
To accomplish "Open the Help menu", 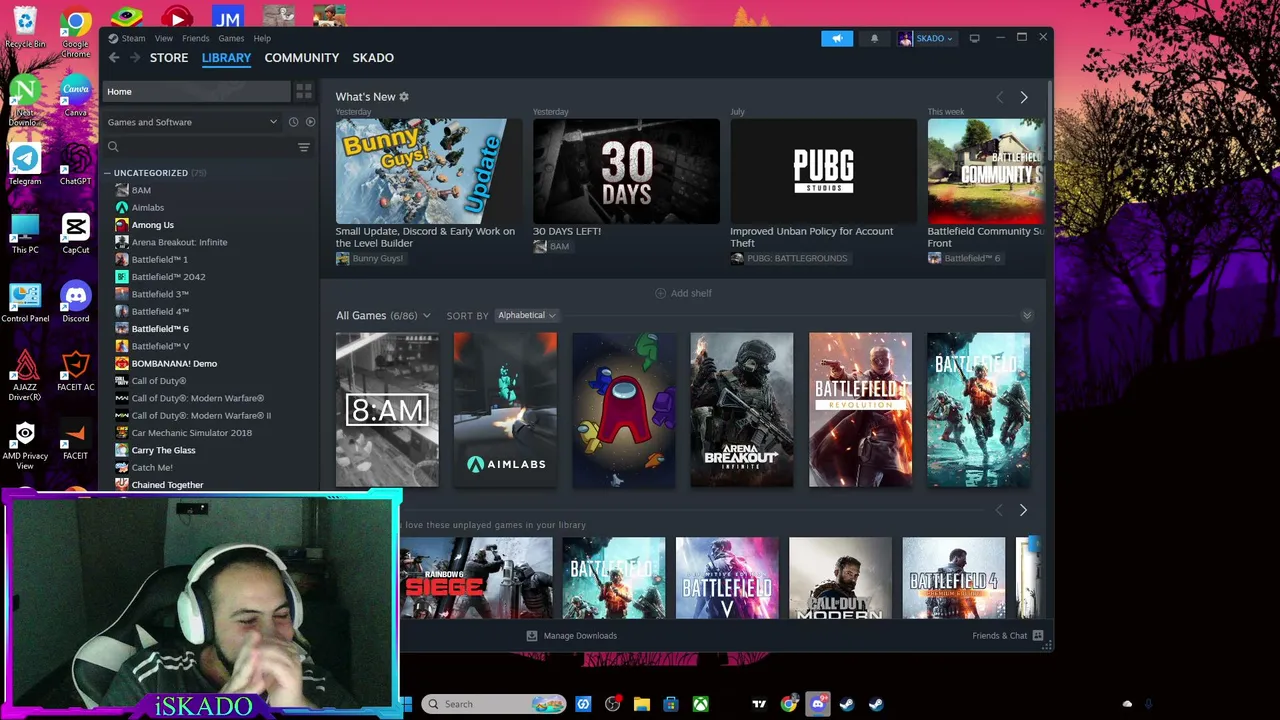I will [262, 38].
